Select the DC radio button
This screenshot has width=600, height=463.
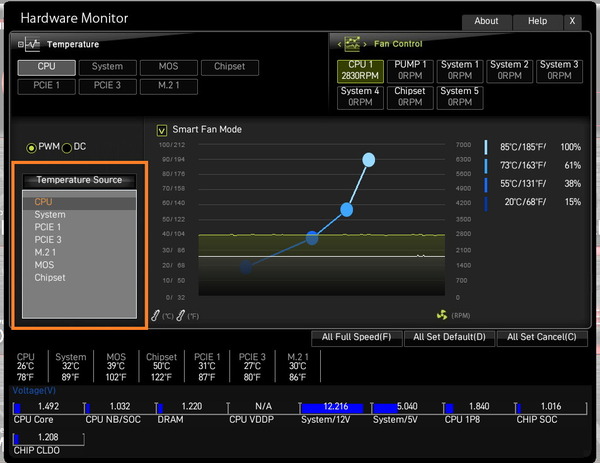pos(67,147)
